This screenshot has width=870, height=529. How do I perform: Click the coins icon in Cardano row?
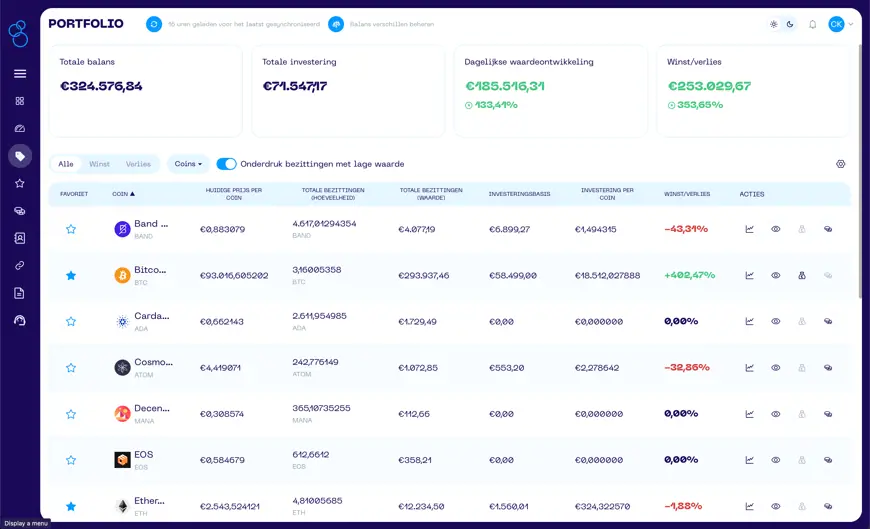click(x=828, y=321)
